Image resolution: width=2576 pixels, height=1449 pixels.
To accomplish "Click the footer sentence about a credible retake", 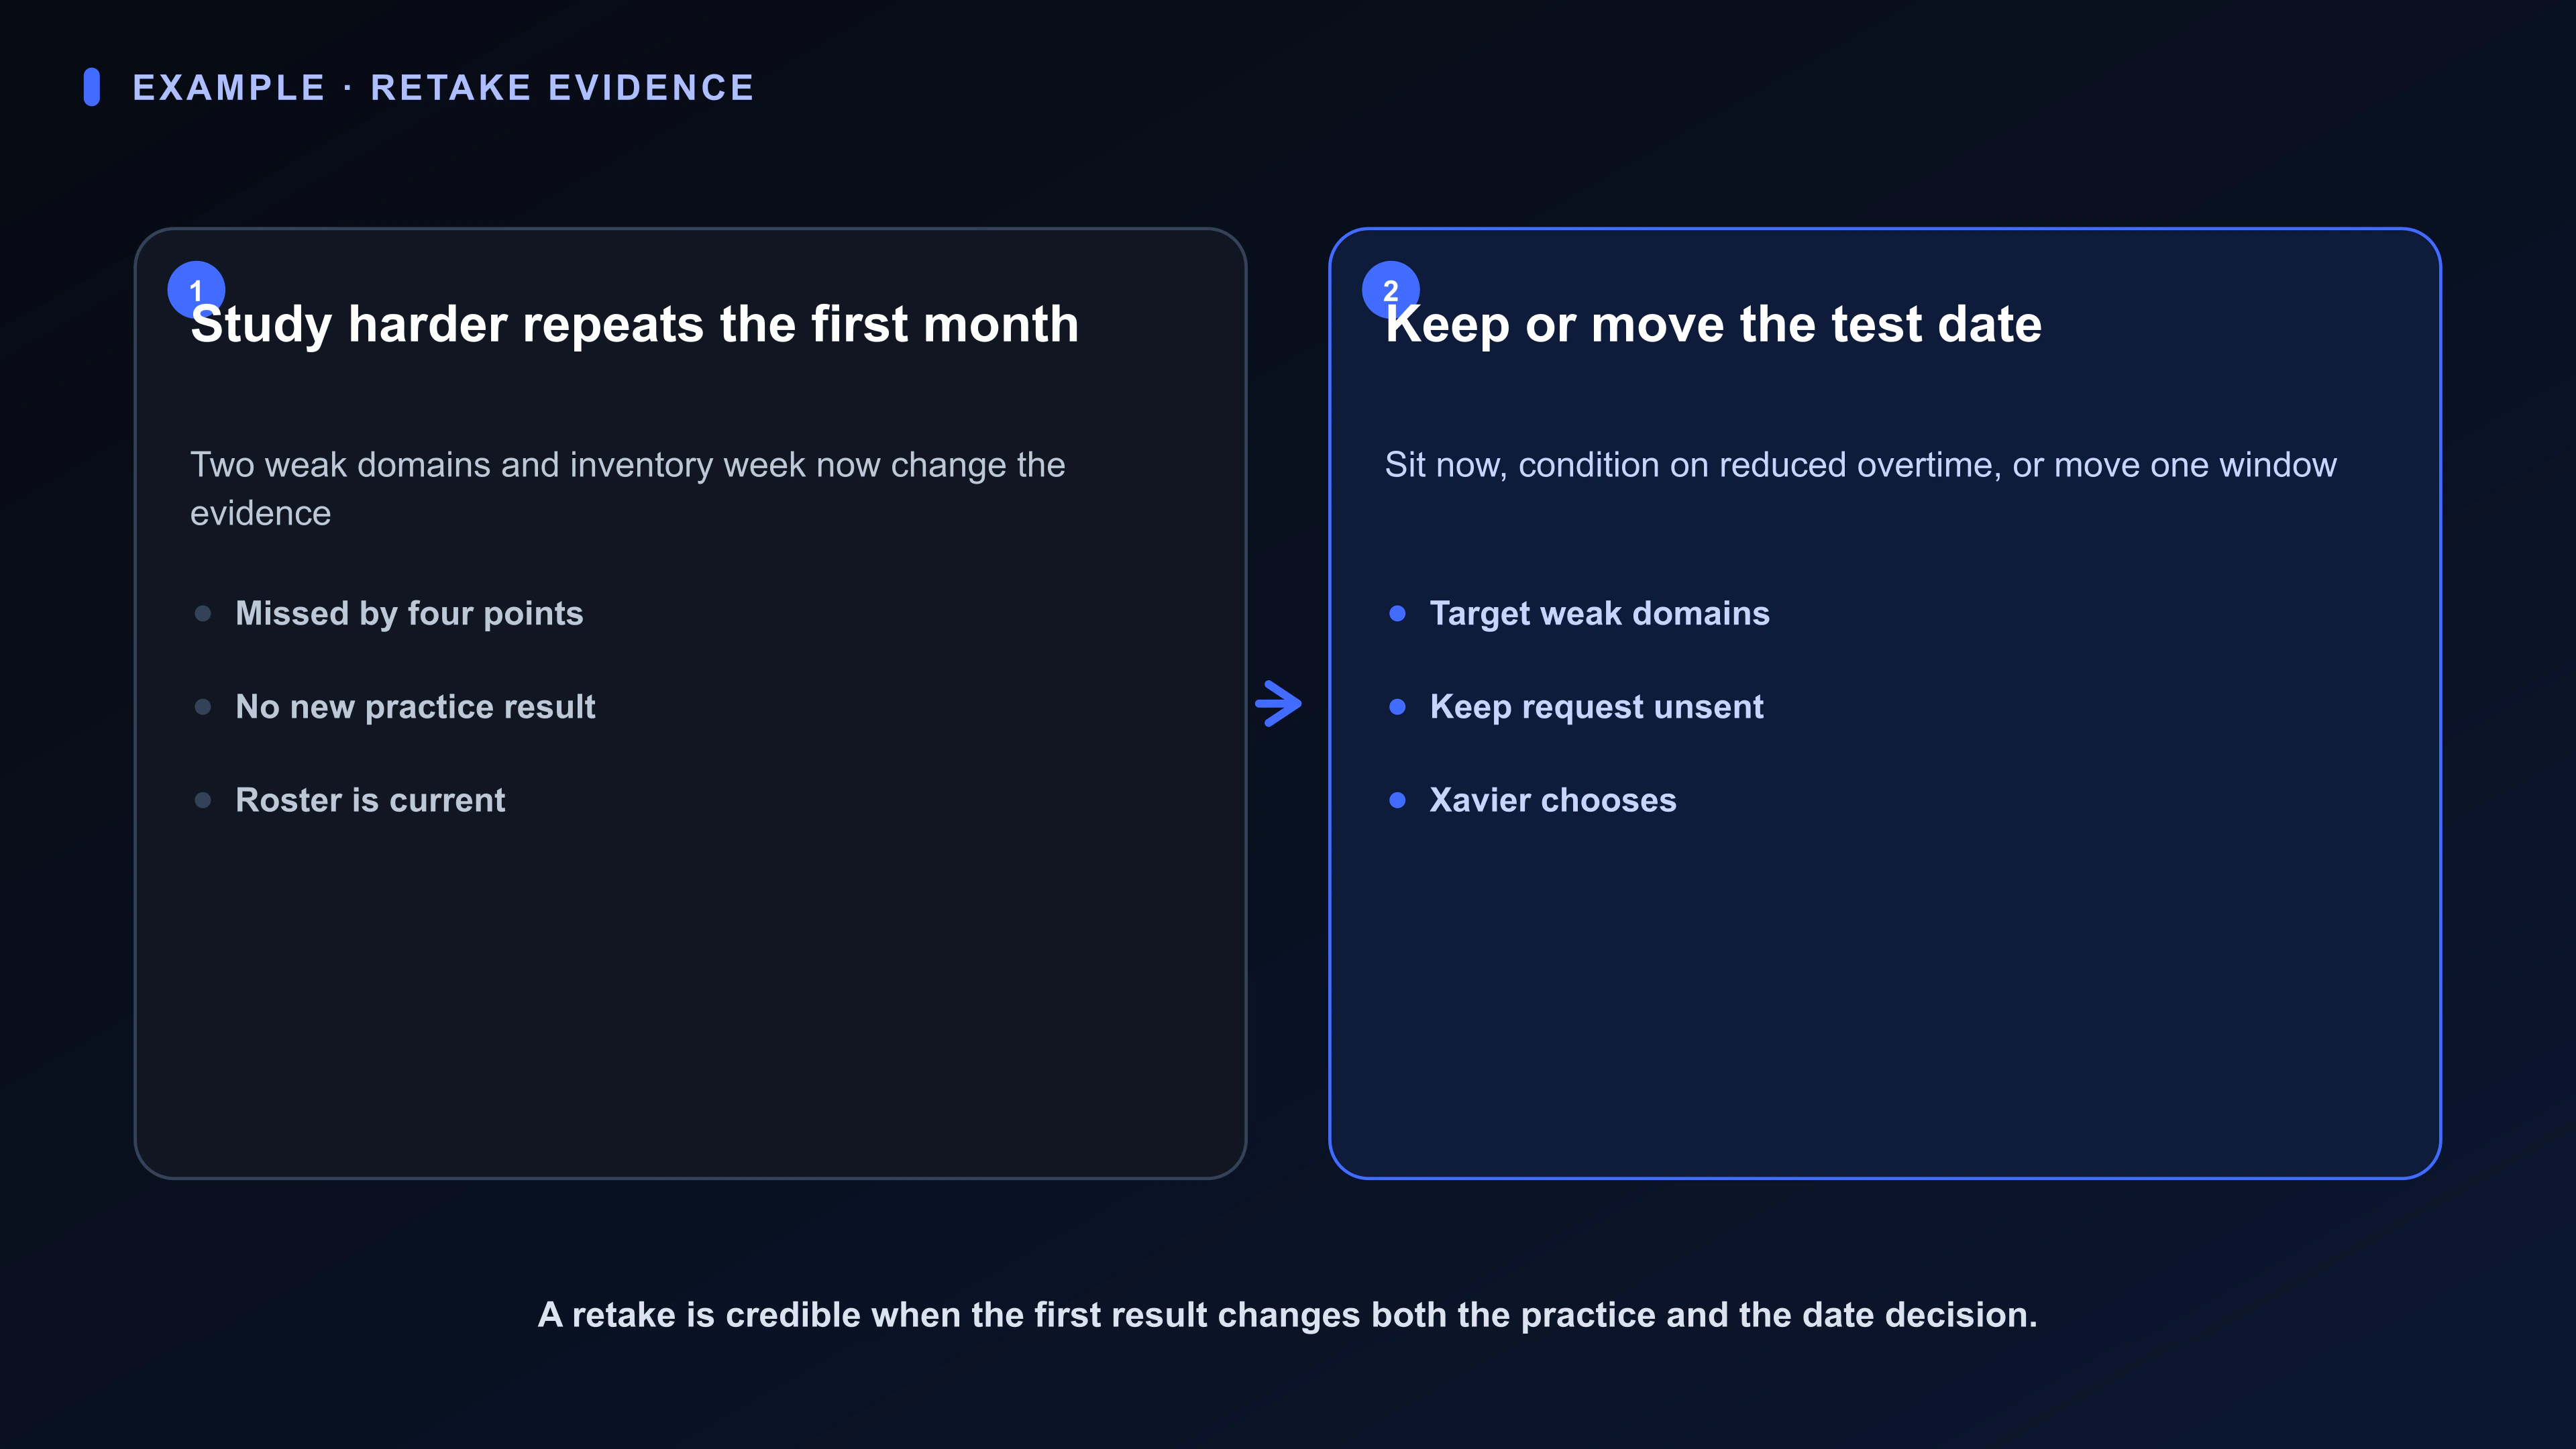I will click(1288, 1315).
